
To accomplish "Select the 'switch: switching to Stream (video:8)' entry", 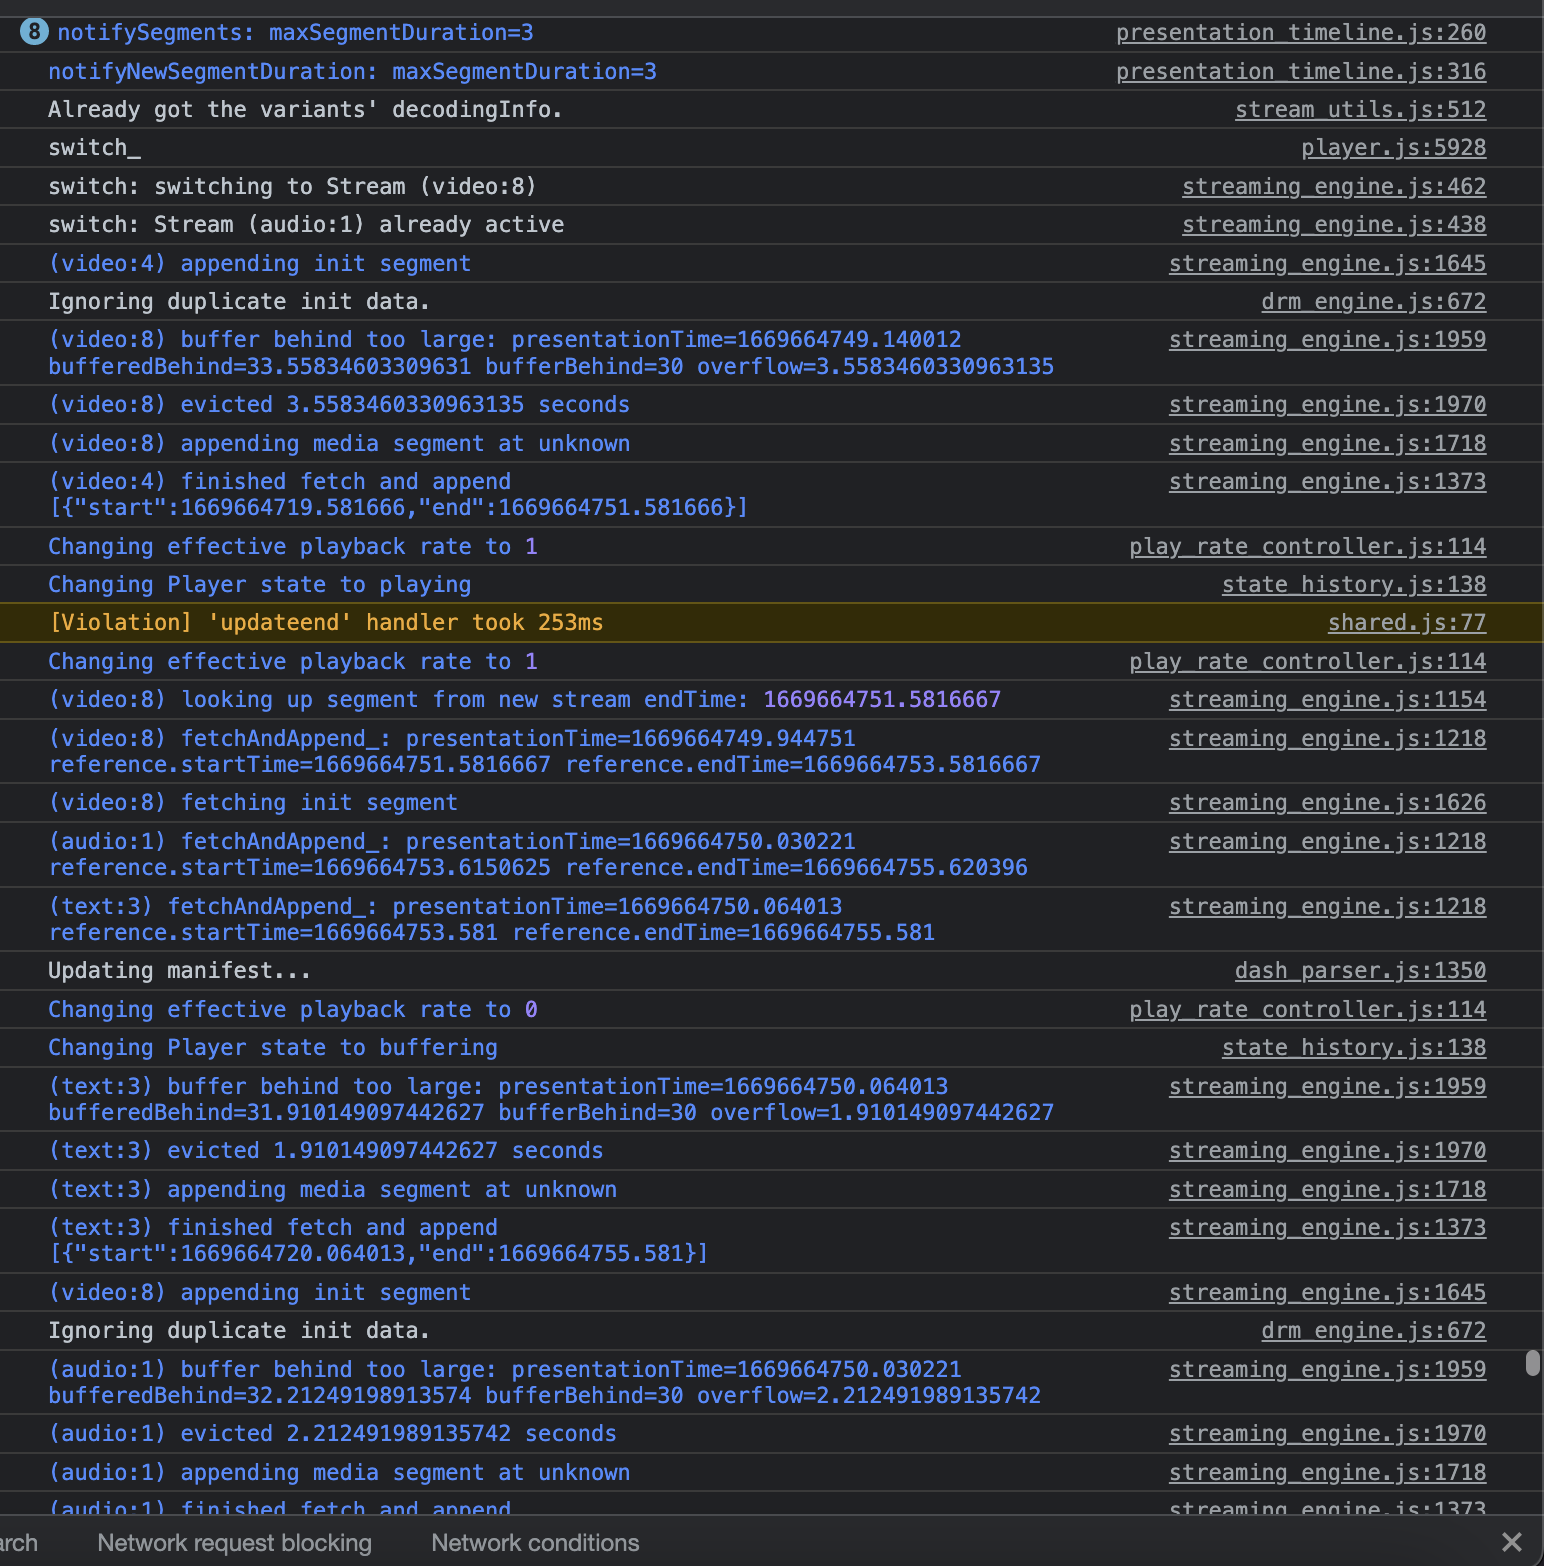I will click(291, 186).
